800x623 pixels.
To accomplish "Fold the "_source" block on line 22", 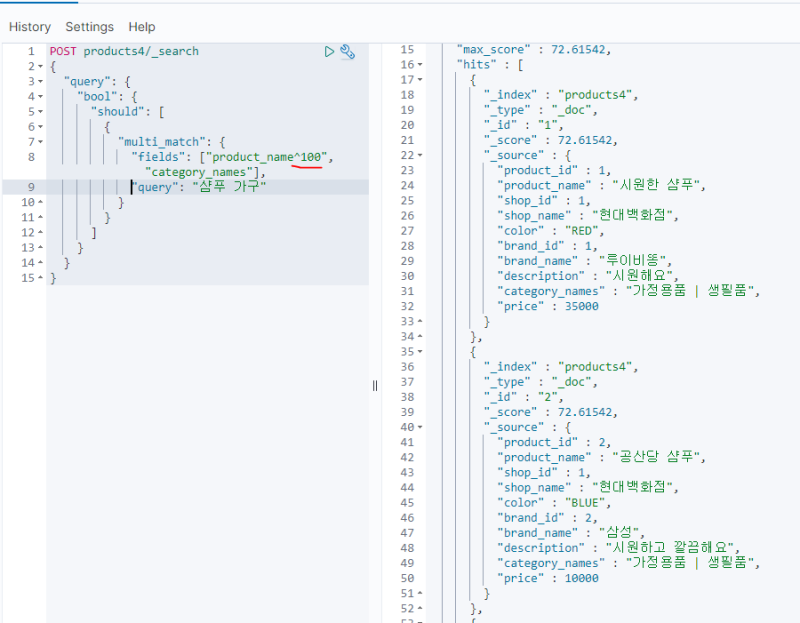I will point(419,155).
